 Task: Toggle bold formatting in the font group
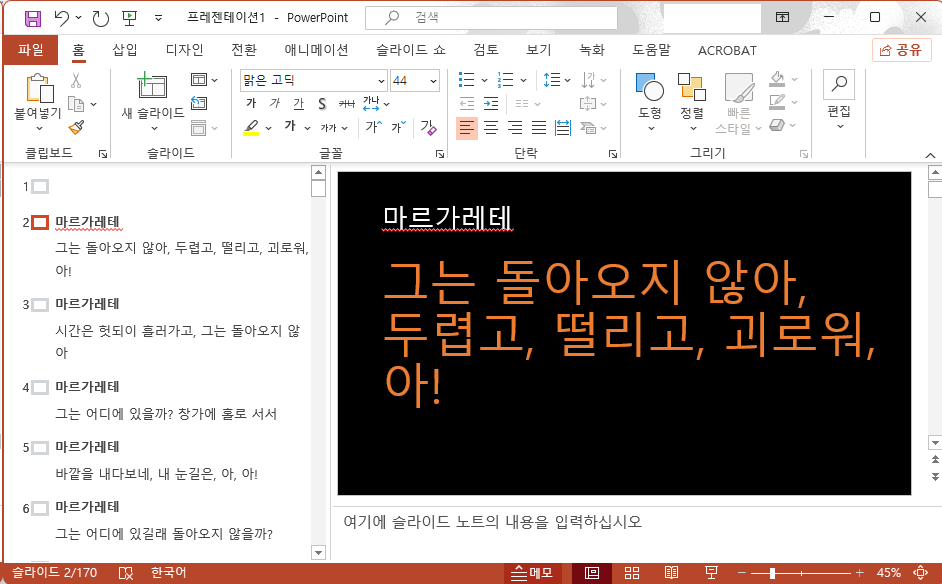252,103
